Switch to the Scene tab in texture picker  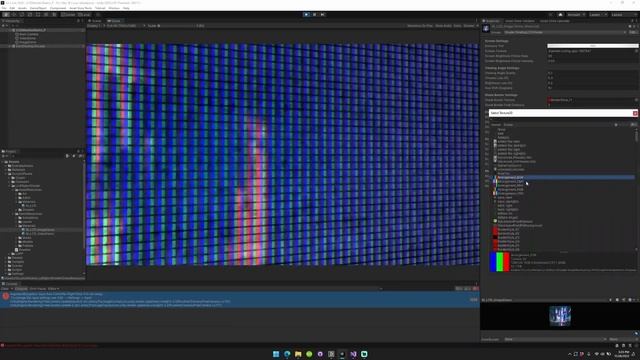tap(508, 124)
